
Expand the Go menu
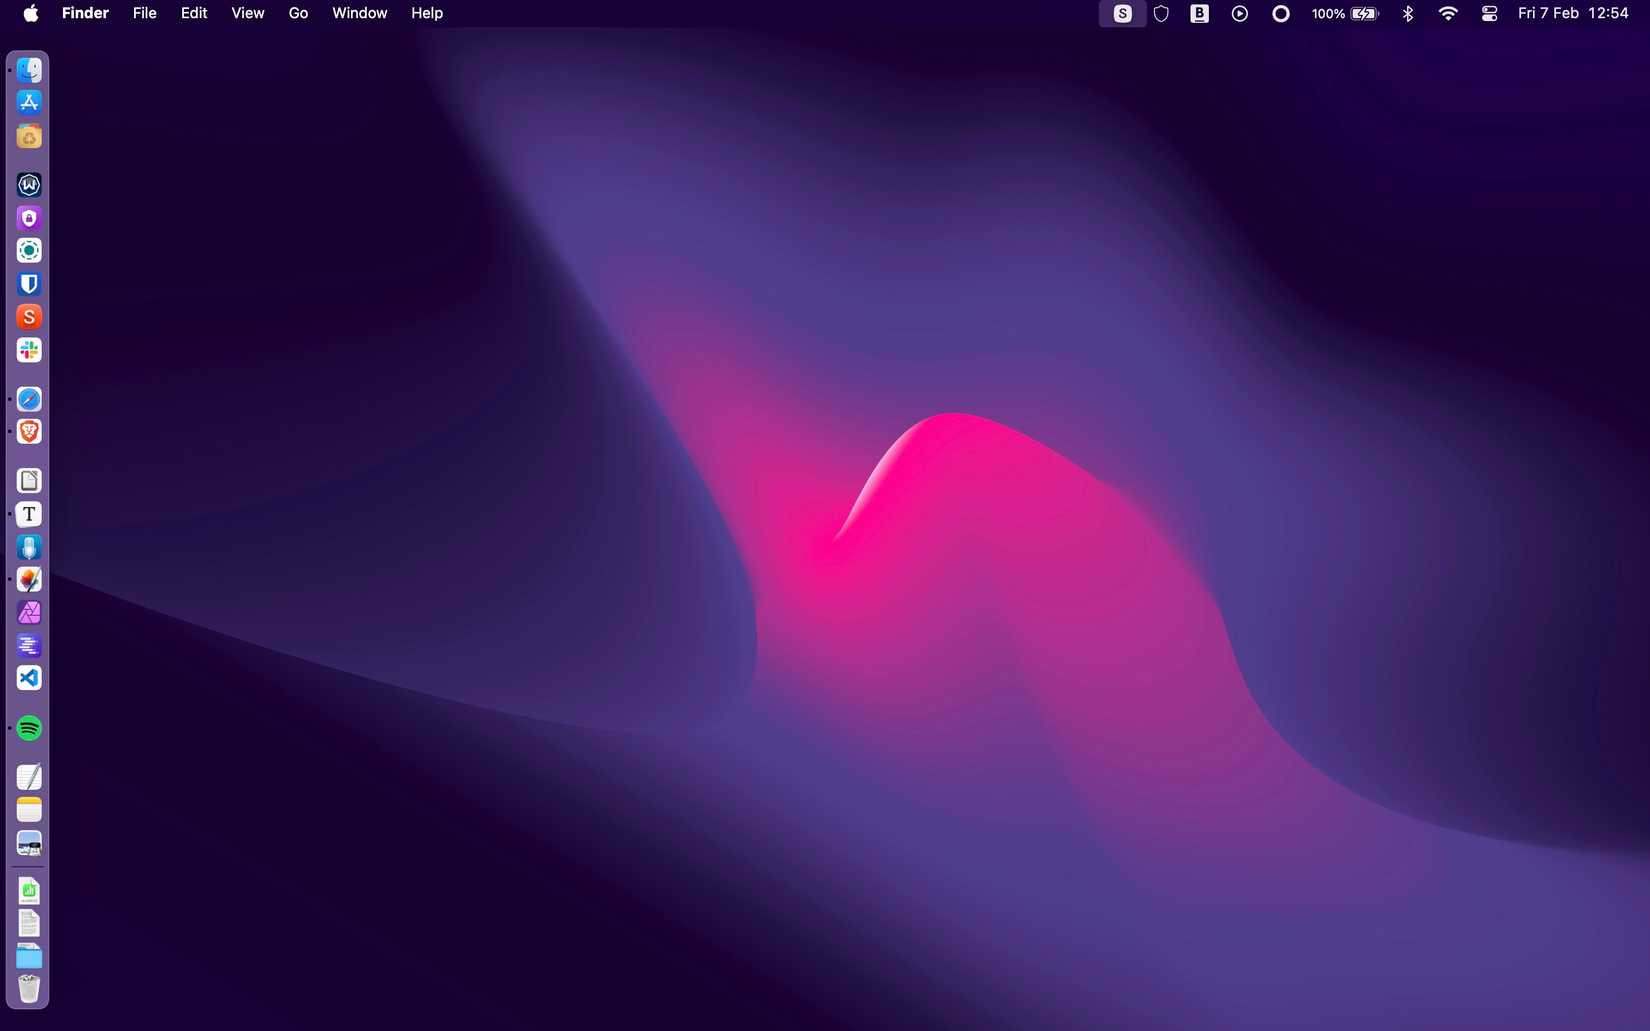(x=297, y=13)
